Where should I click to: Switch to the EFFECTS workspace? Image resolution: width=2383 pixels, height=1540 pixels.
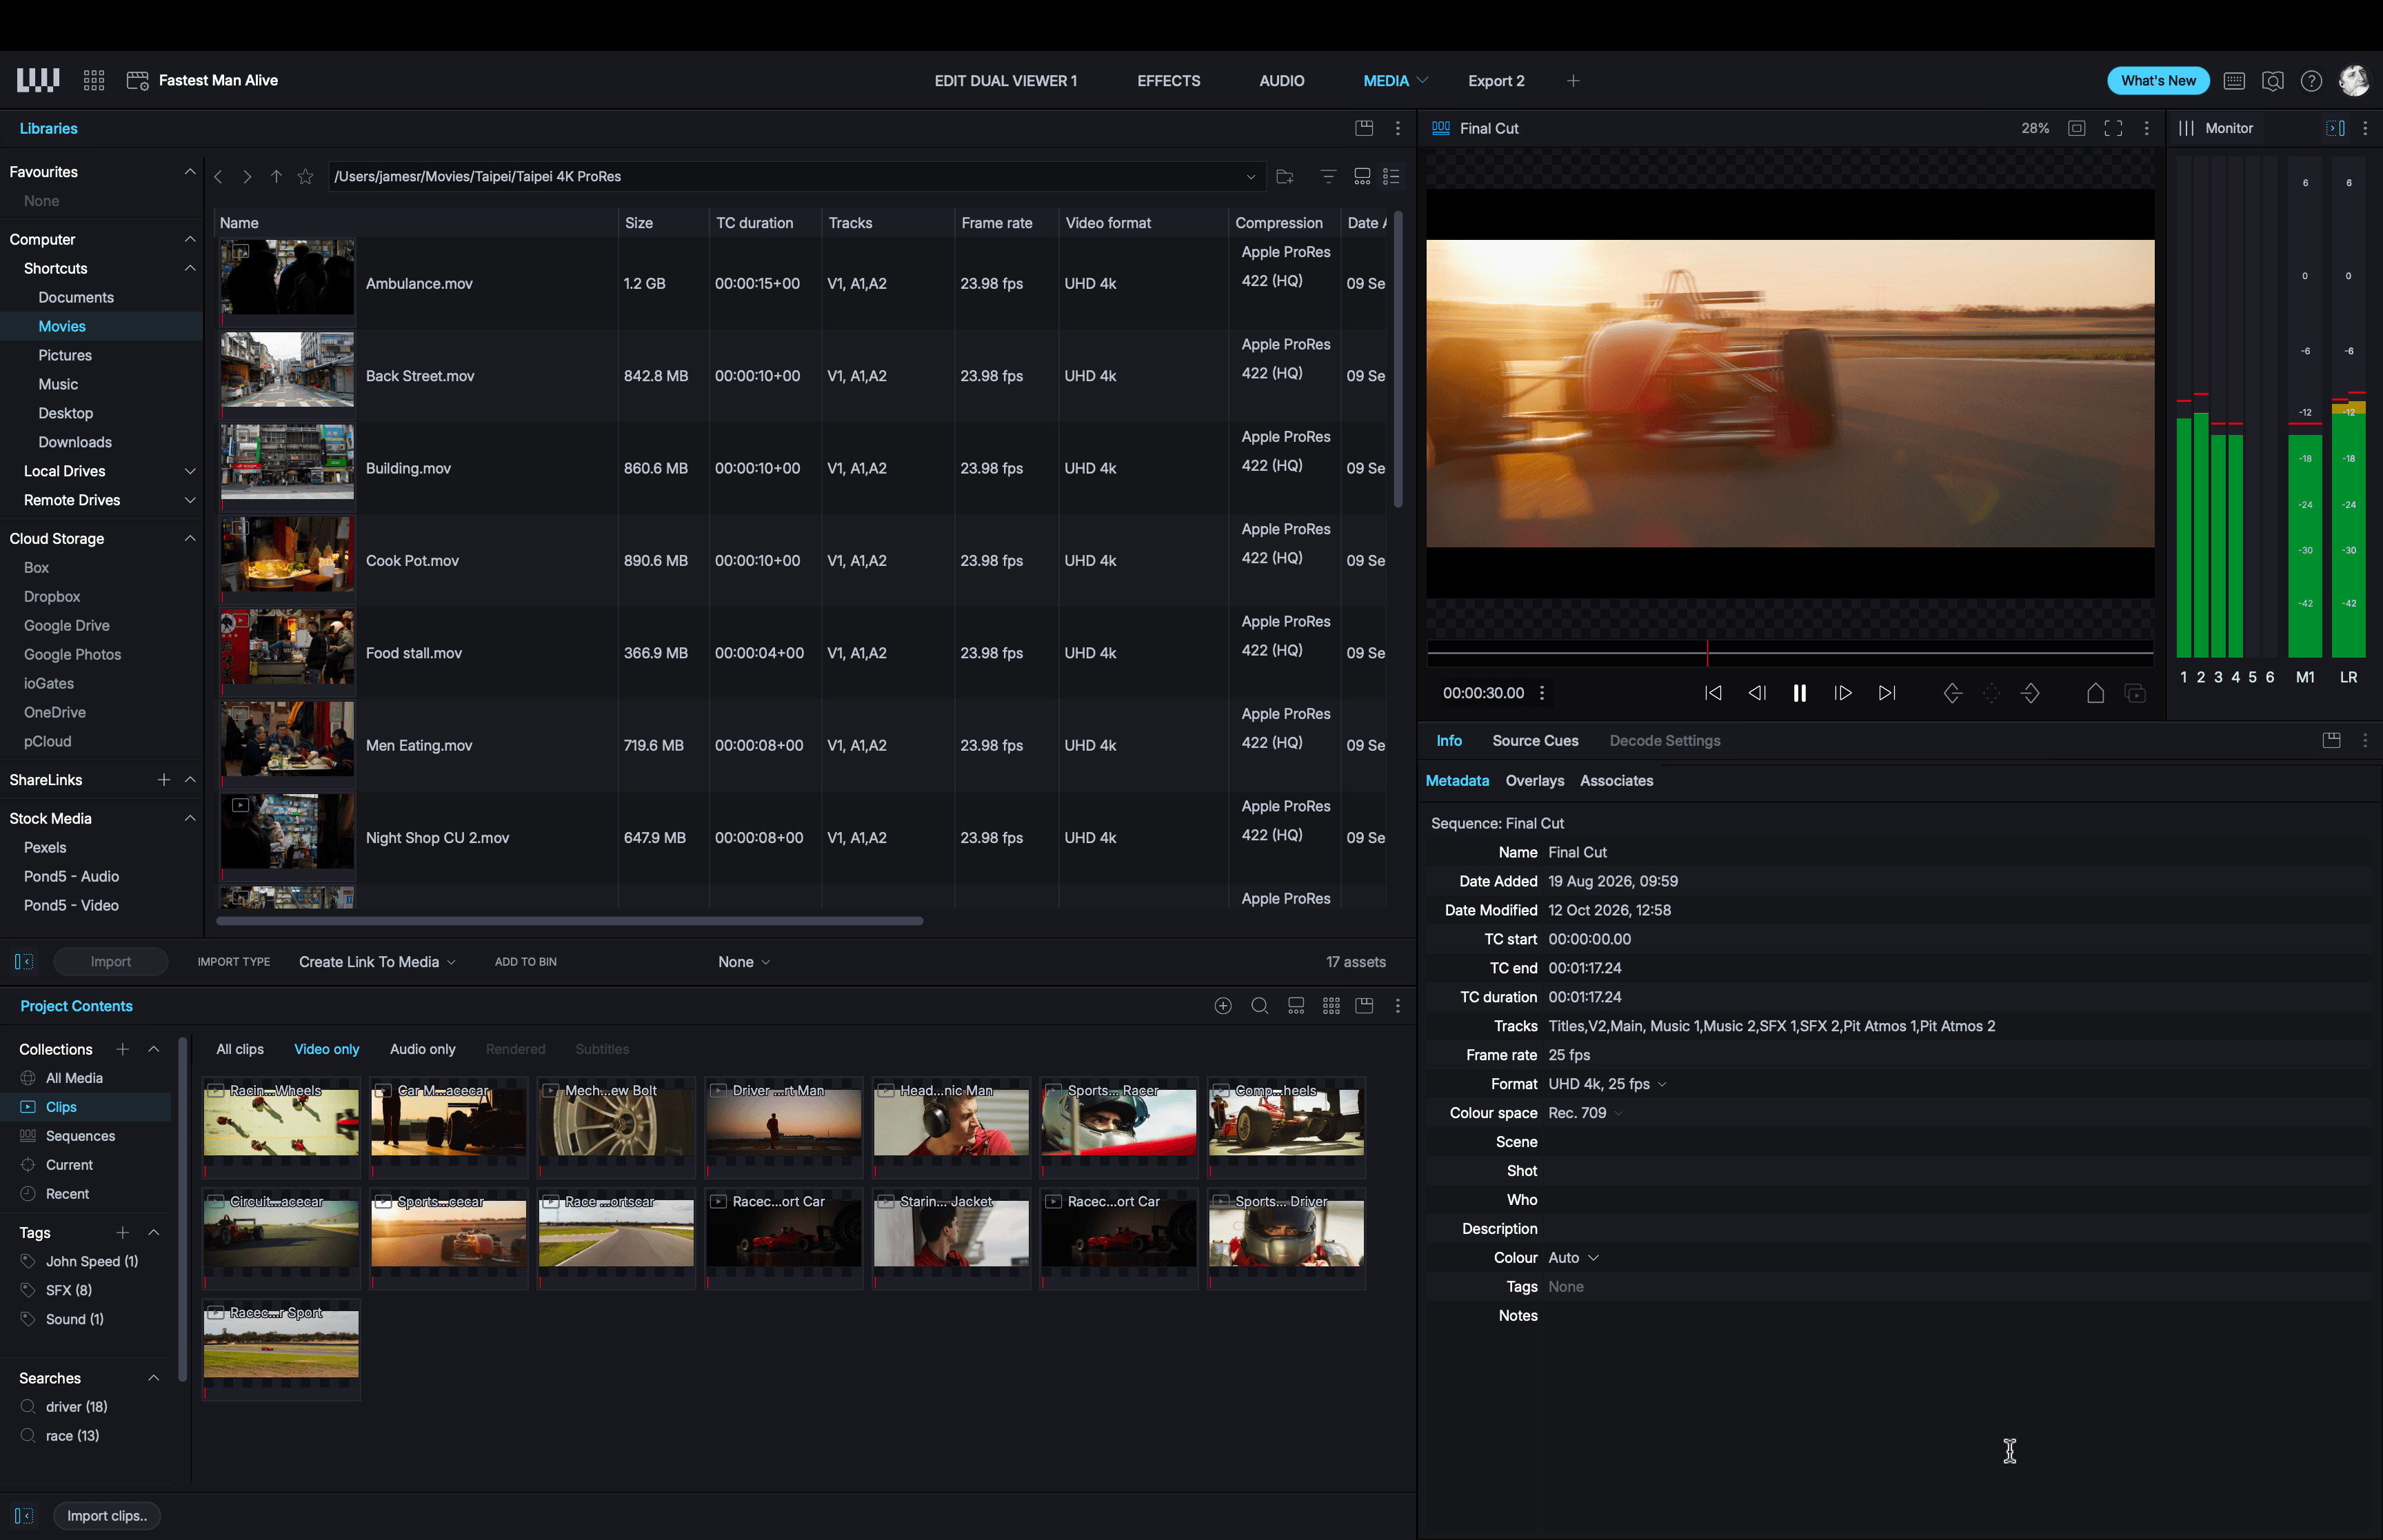pos(1168,81)
